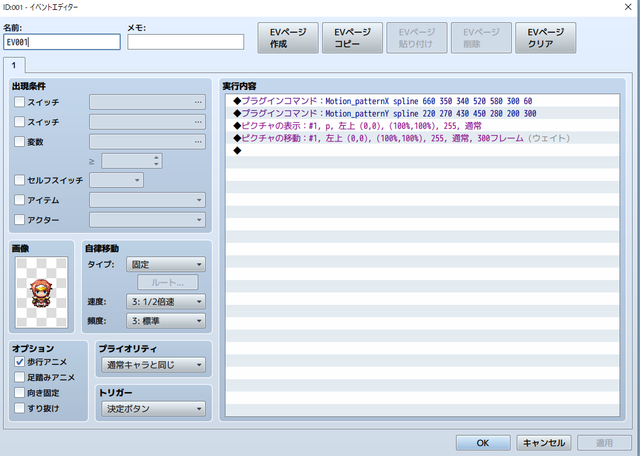This screenshot has width=640, height=456.
Task: Open the 速度 dropdown showing 3: 1/2倍速
Action: [x=166, y=302]
